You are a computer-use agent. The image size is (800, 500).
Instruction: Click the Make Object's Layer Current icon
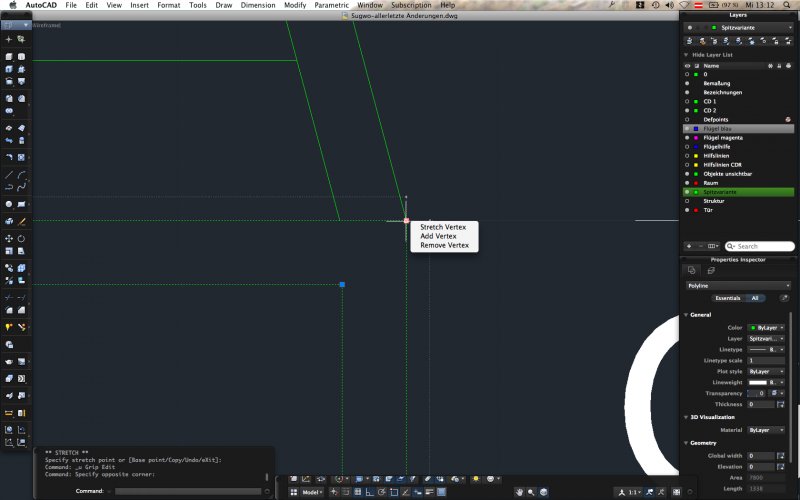(x=690, y=41)
